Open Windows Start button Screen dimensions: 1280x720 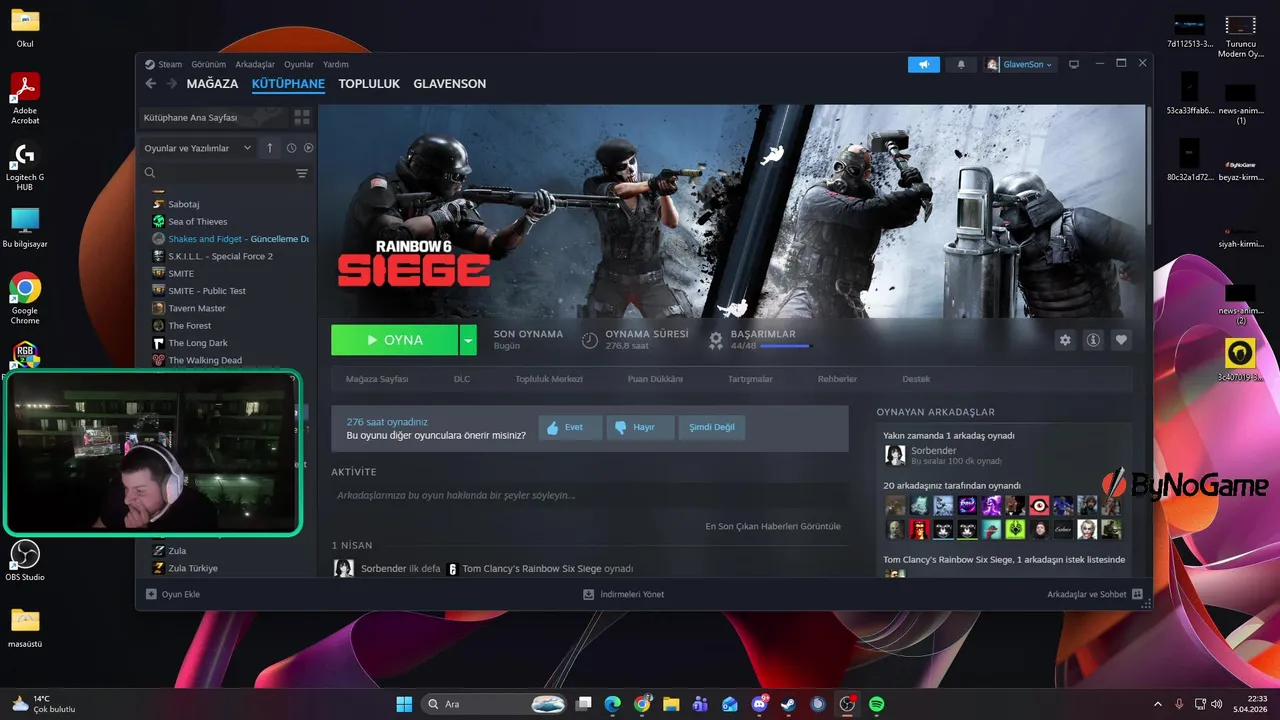coord(404,704)
